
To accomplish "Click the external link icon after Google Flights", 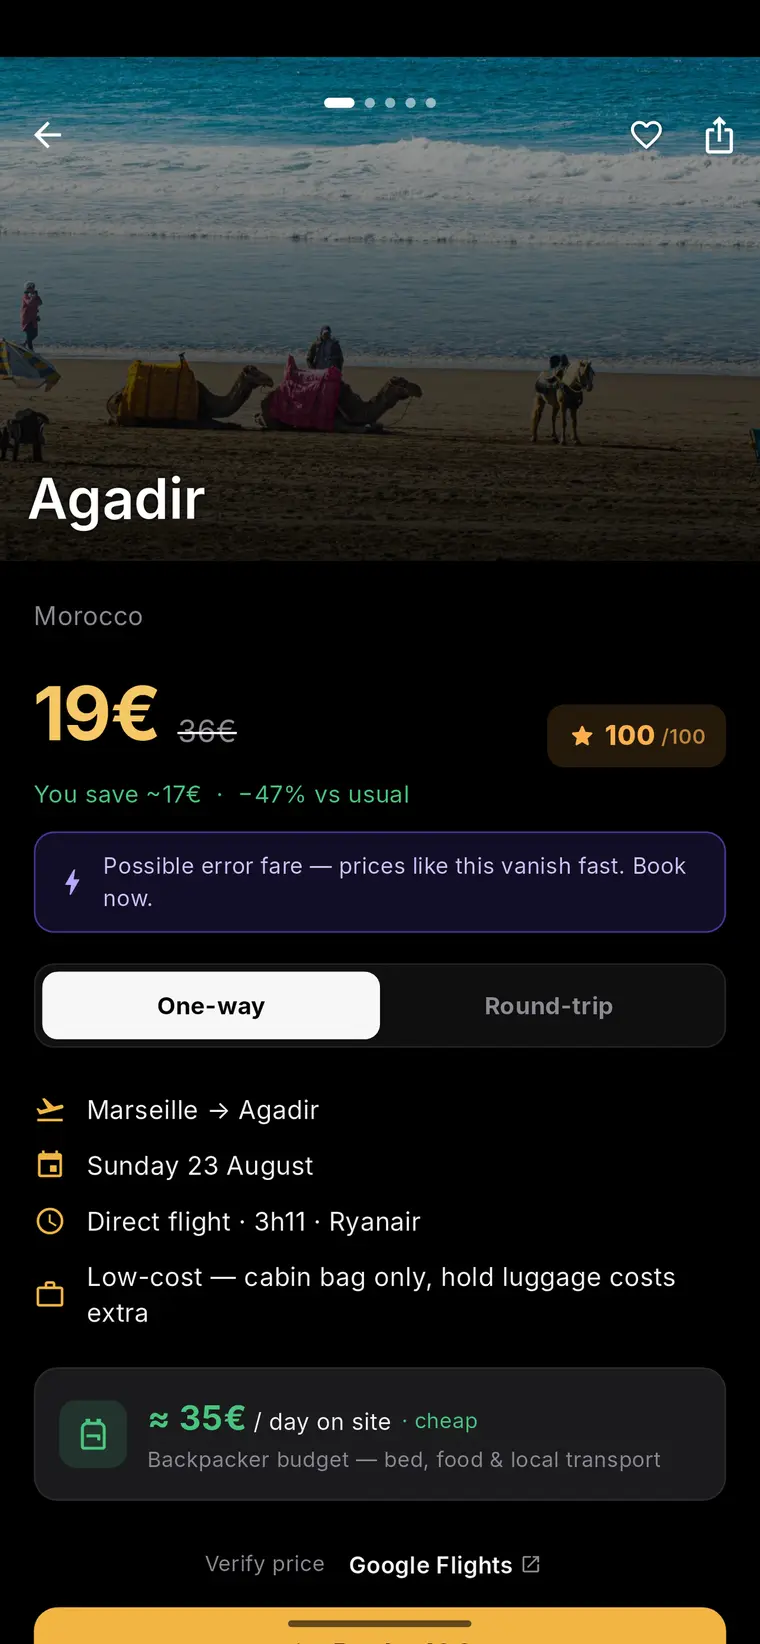I will (531, 1564).
